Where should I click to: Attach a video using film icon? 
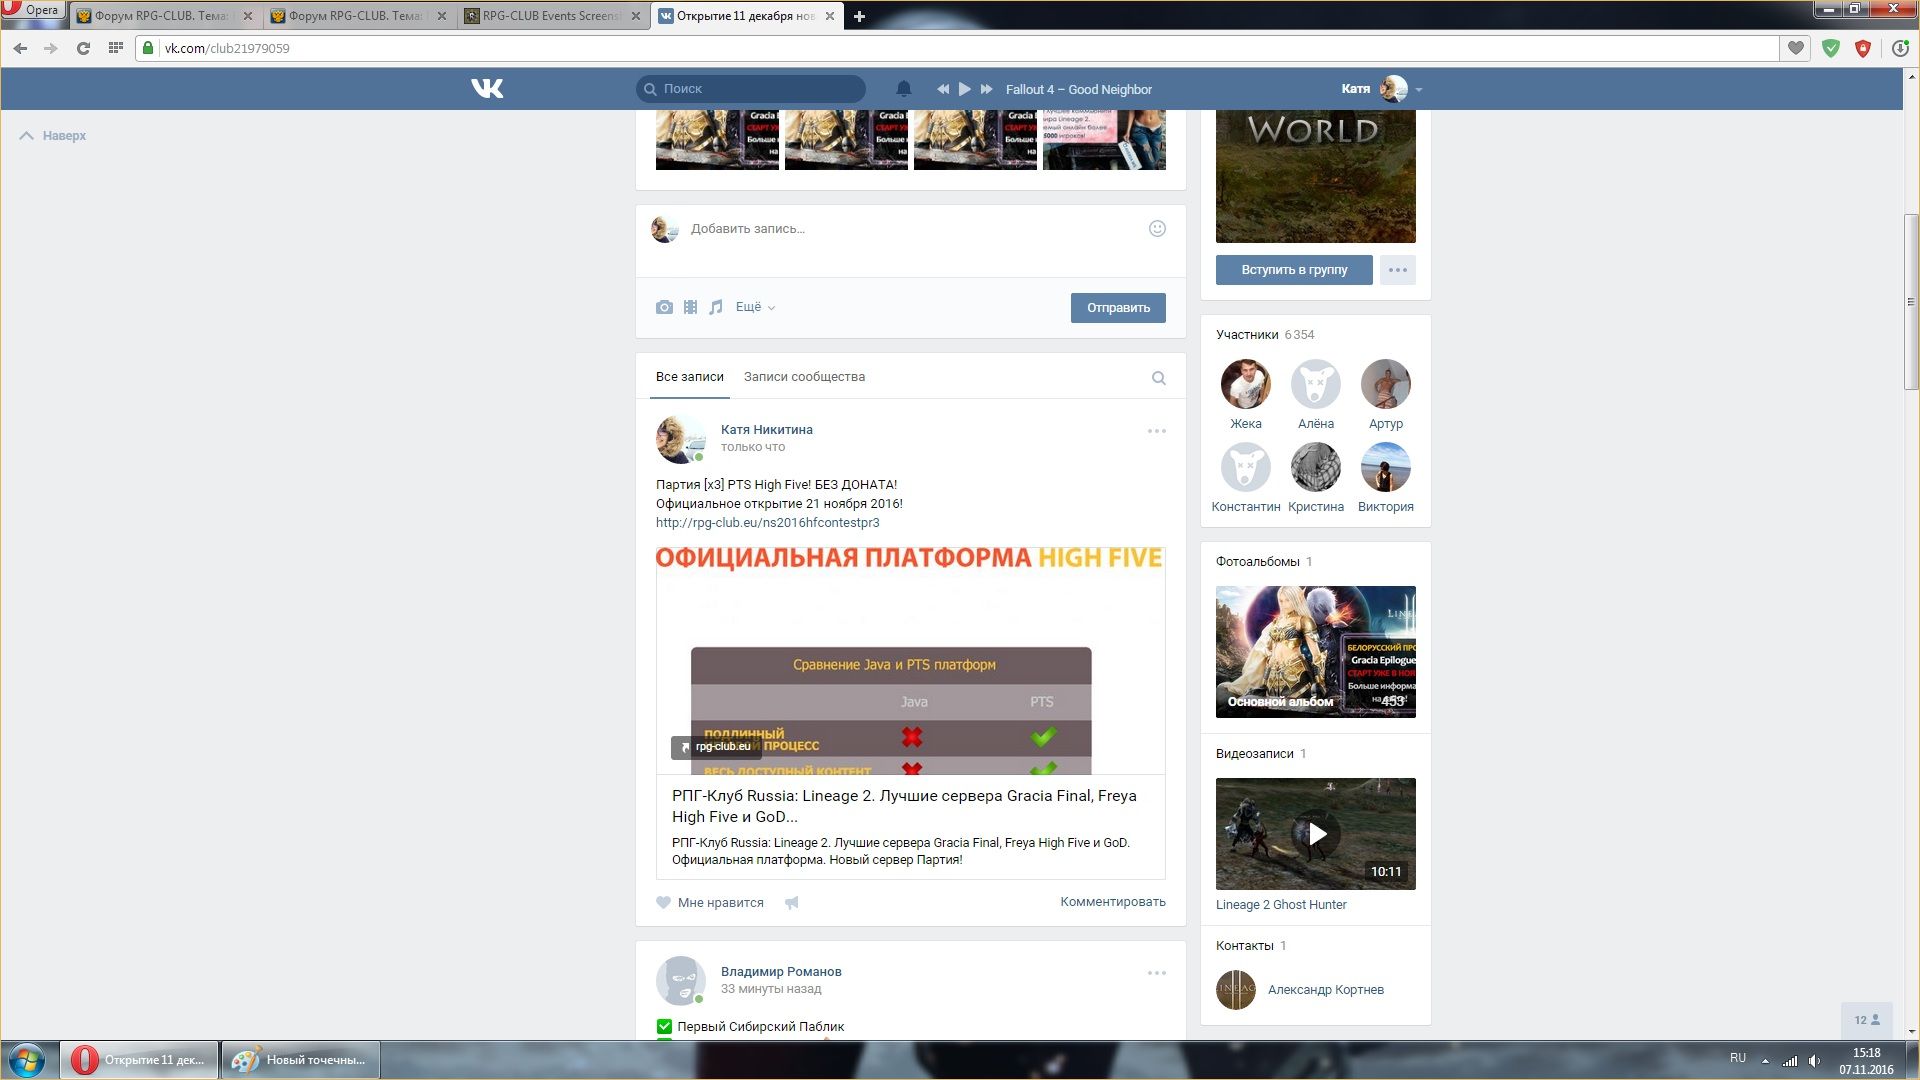[x=690, y=308]
